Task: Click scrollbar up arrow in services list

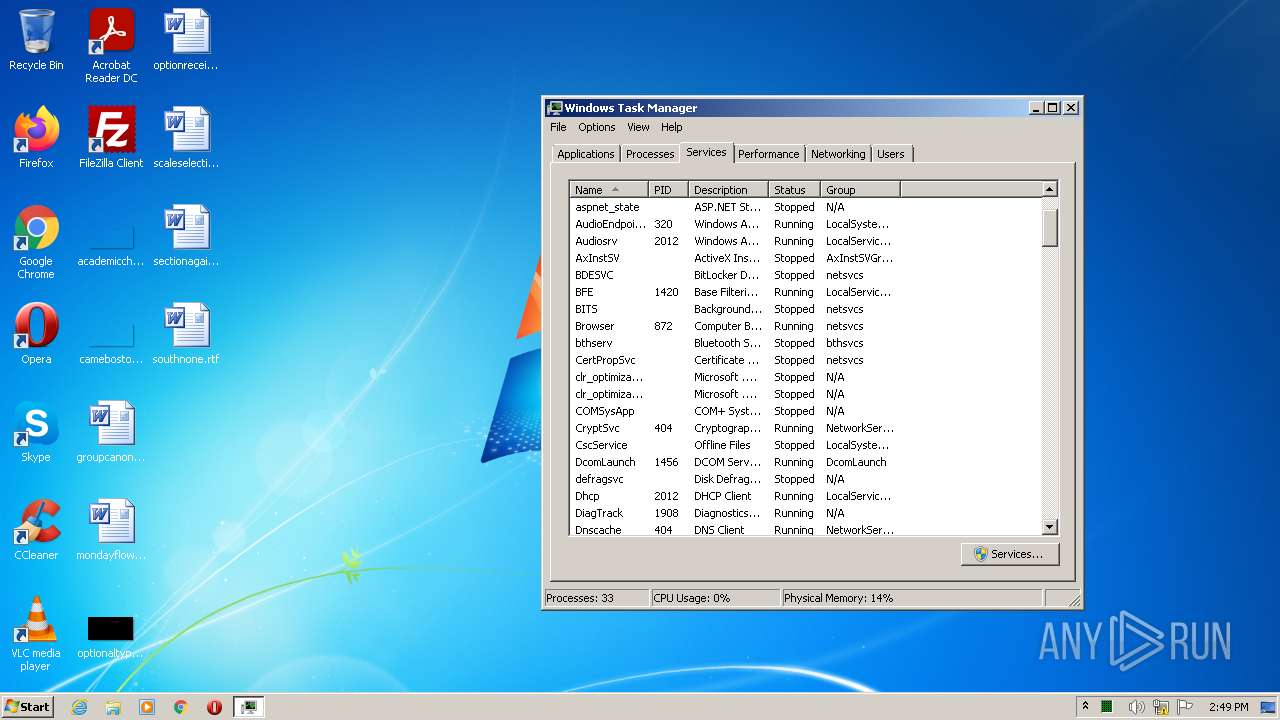Action: pos(1049,189)
